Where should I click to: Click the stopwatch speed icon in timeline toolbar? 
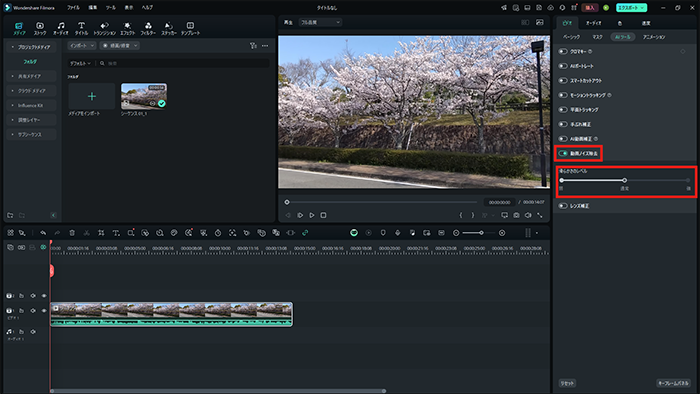pos(218,233)
